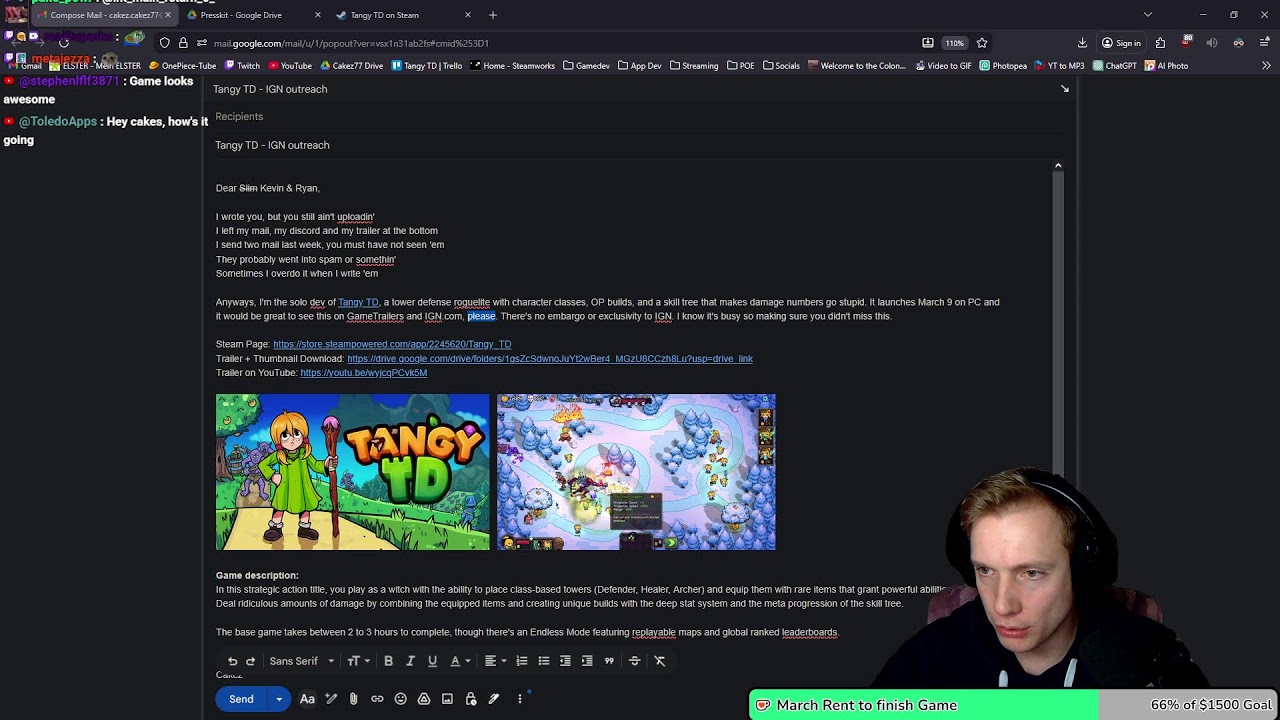Select the snowy gameplay screenshot image
The height and width of the screenshot is (720, 1280).
coord(636,472)
